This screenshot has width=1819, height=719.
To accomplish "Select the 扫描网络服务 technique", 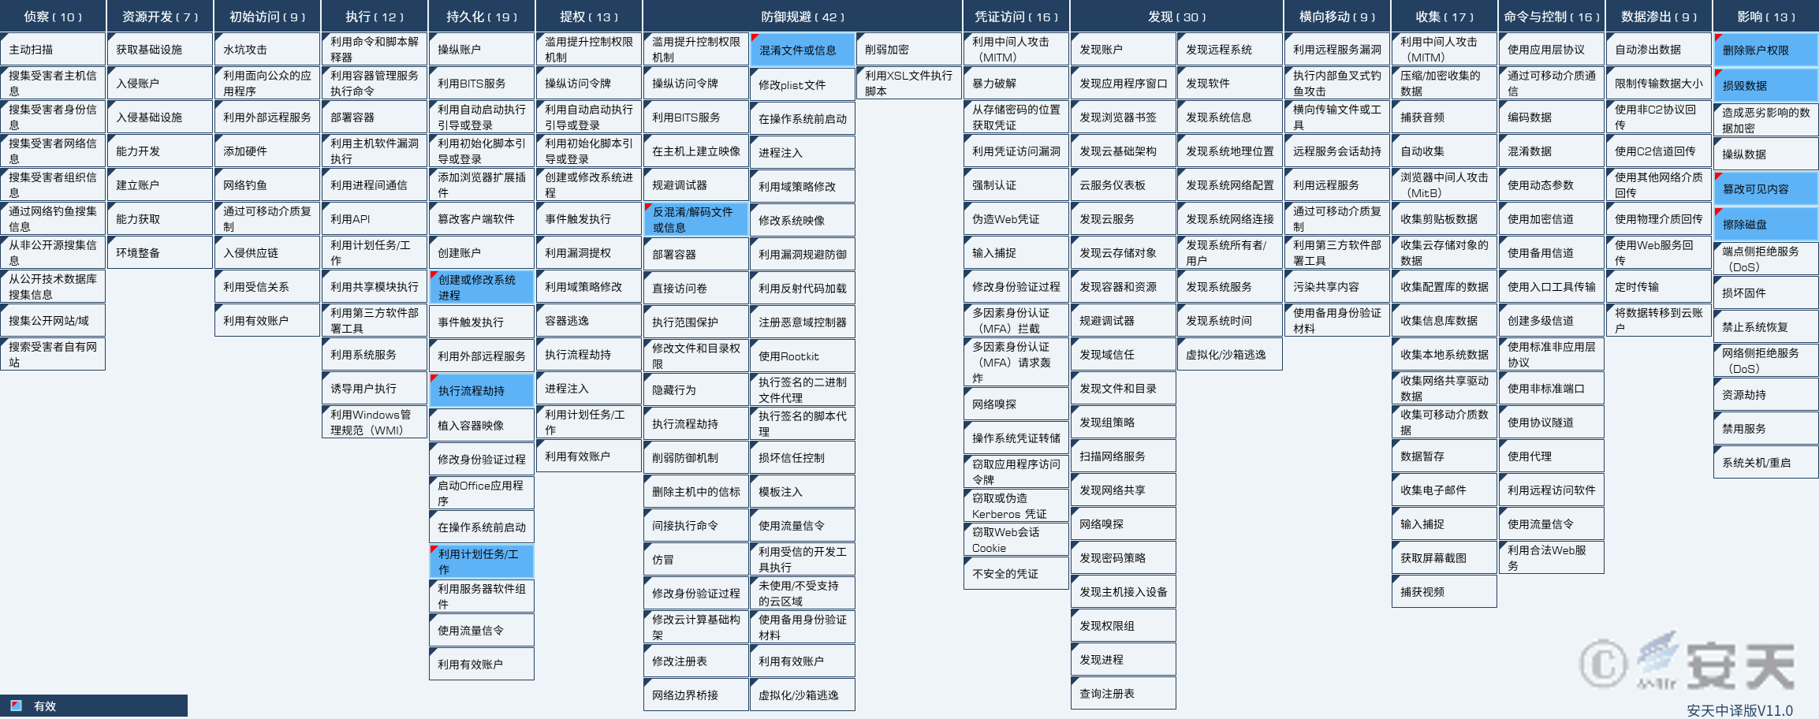I will click(x=1123, y=456).
